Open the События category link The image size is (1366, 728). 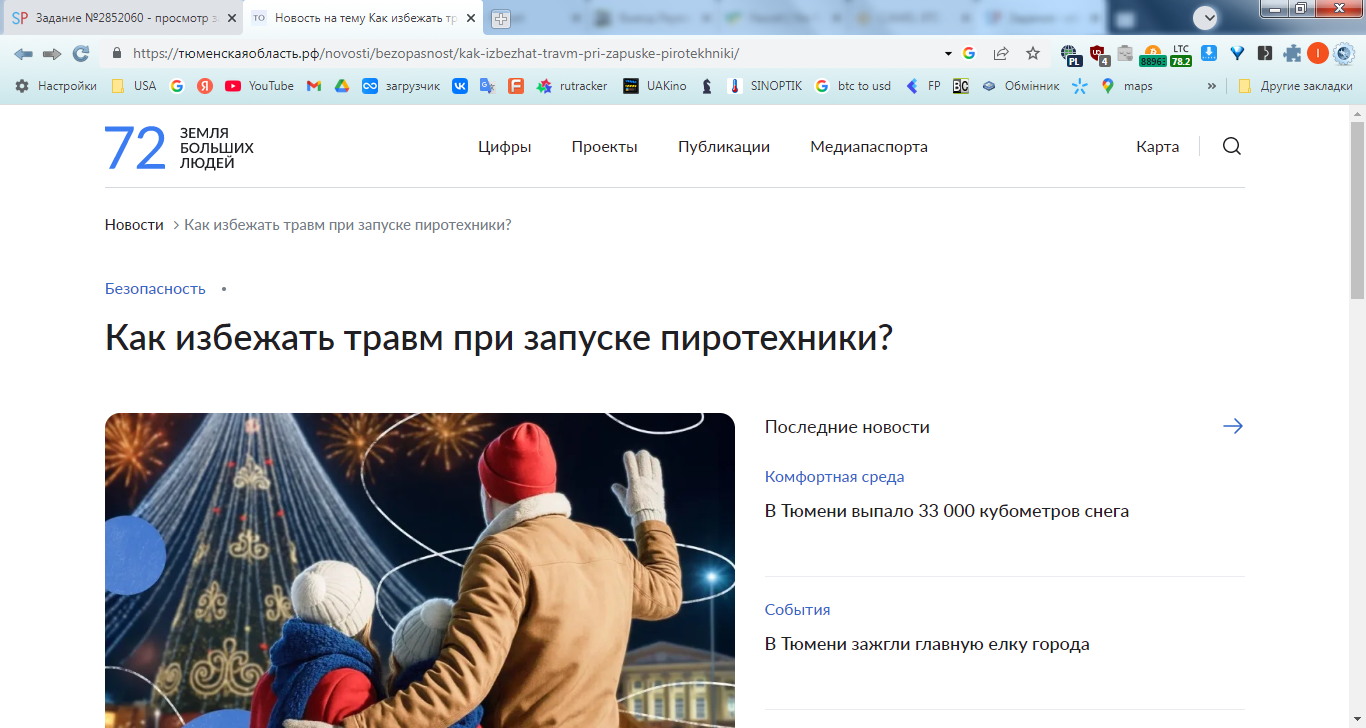(x=798, y=610)
